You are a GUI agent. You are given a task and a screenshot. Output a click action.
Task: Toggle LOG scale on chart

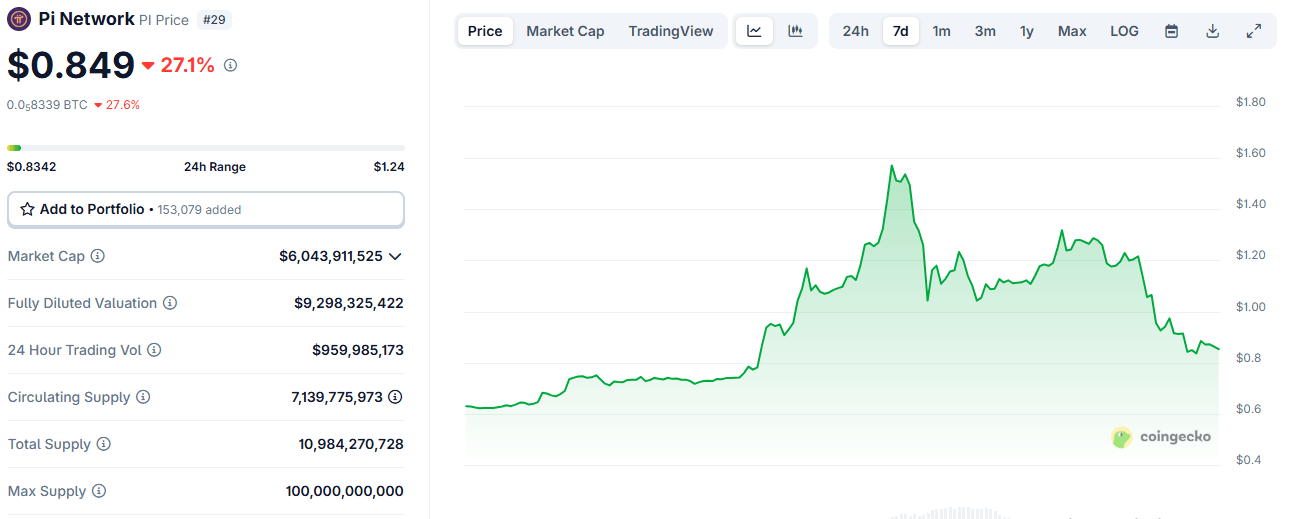1124,31
